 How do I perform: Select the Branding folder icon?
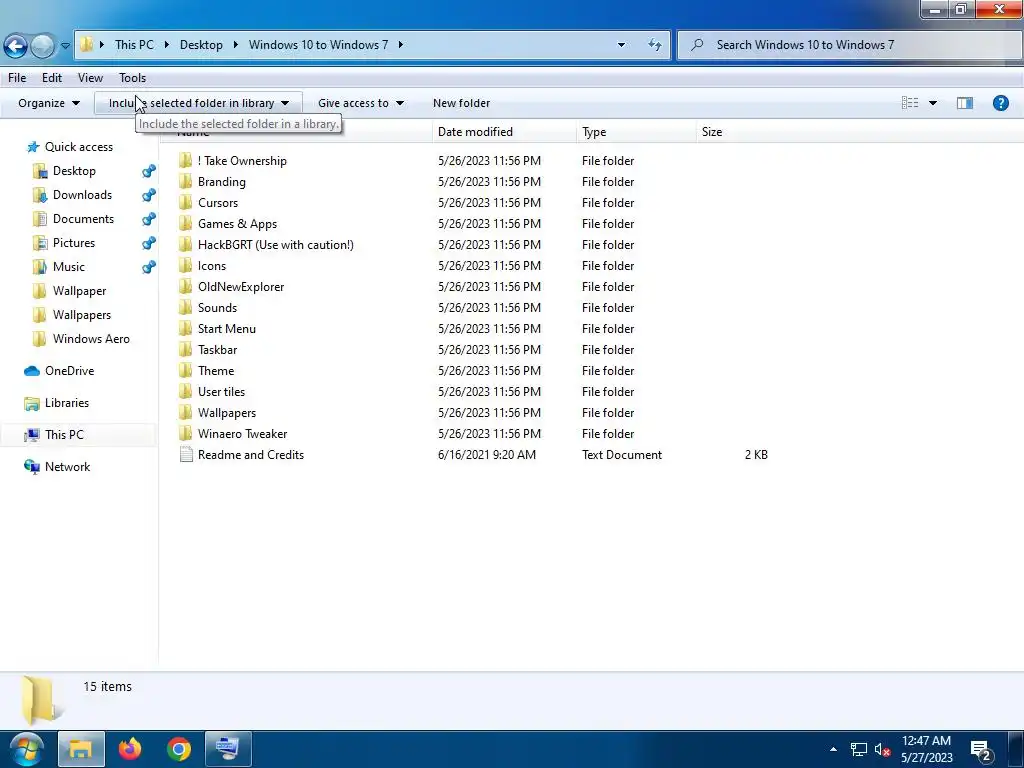185,182
